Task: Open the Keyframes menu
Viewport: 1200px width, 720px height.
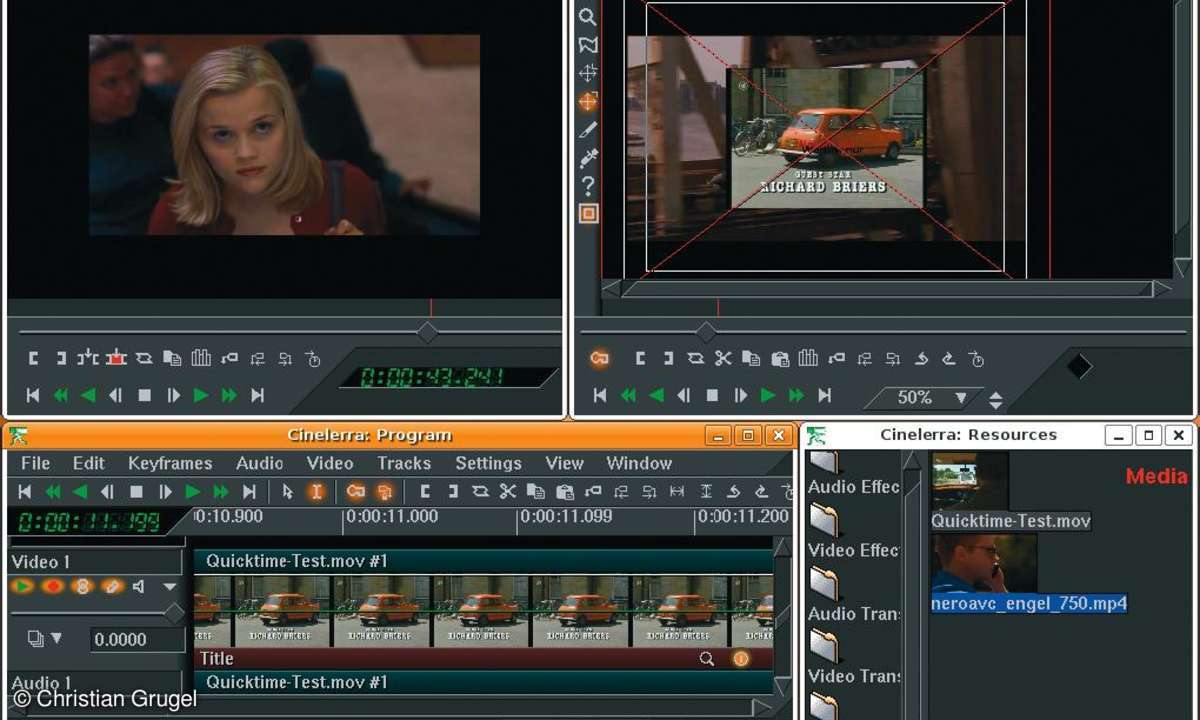Action: pyautogui.click(x=170, y=463)
